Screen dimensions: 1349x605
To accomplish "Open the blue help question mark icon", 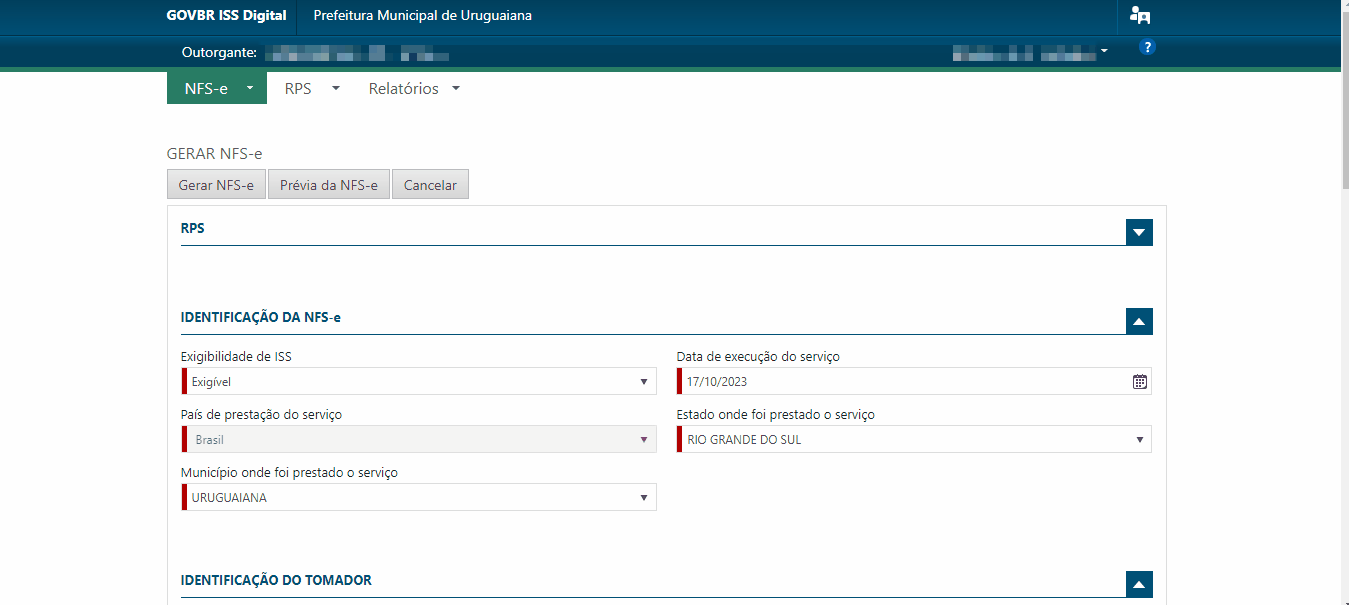I will [1147, 47].
